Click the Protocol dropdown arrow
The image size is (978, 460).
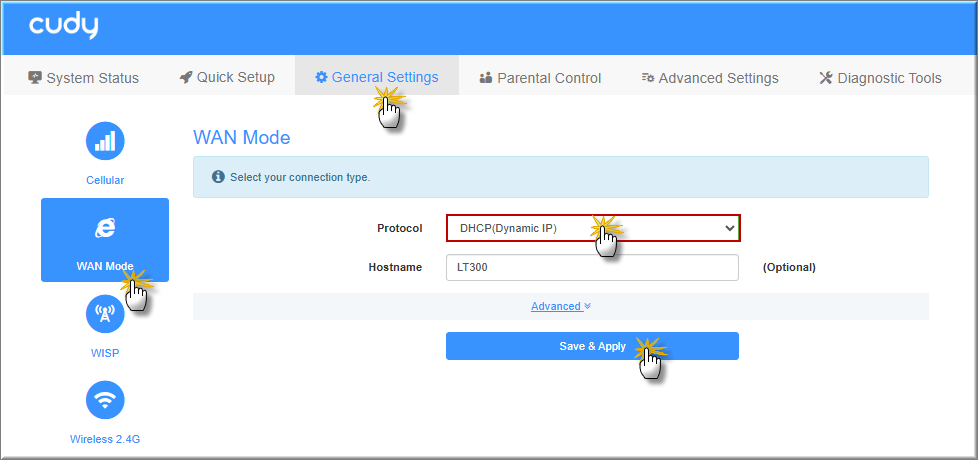728,228
